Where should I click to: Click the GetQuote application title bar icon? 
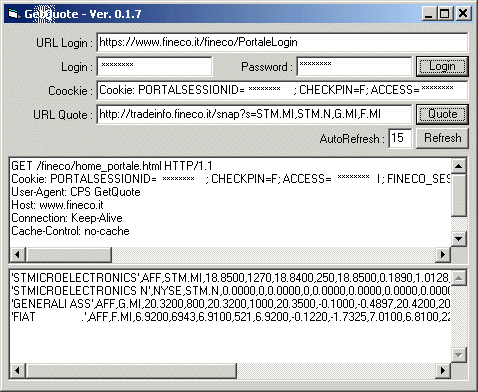(14, 14)
